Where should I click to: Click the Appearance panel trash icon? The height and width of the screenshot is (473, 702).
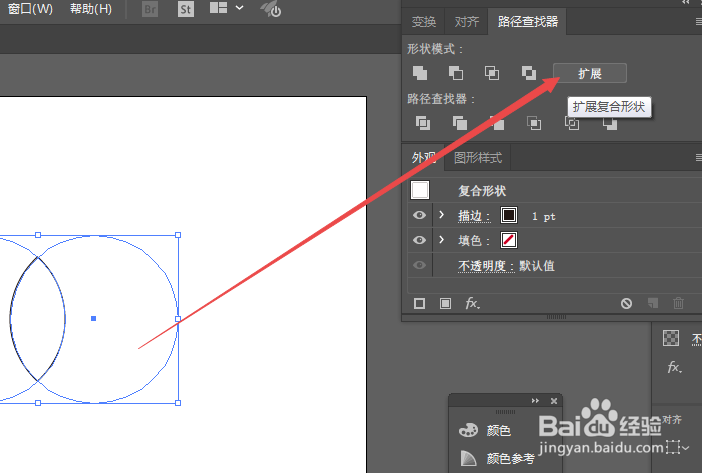(x=678, y=303)
